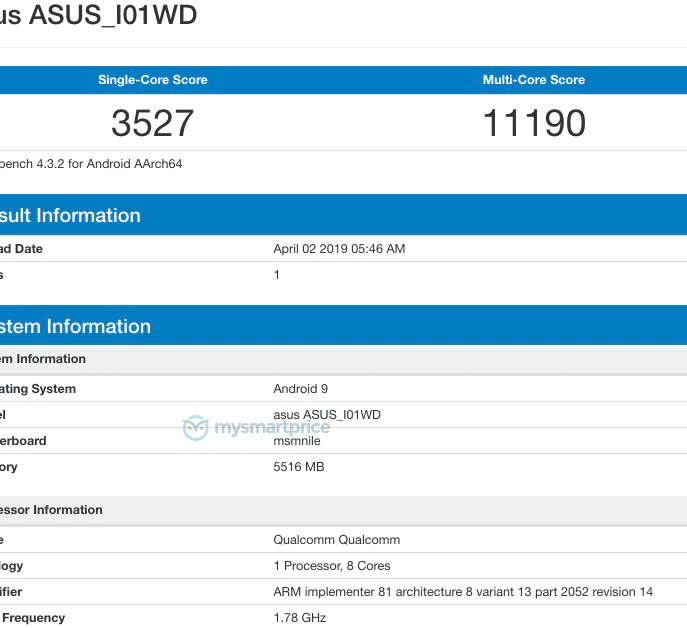This screenshot has width=687, height=628.
Task: Click the ASUS_I01WD page title heading
Action: (100, 15)
